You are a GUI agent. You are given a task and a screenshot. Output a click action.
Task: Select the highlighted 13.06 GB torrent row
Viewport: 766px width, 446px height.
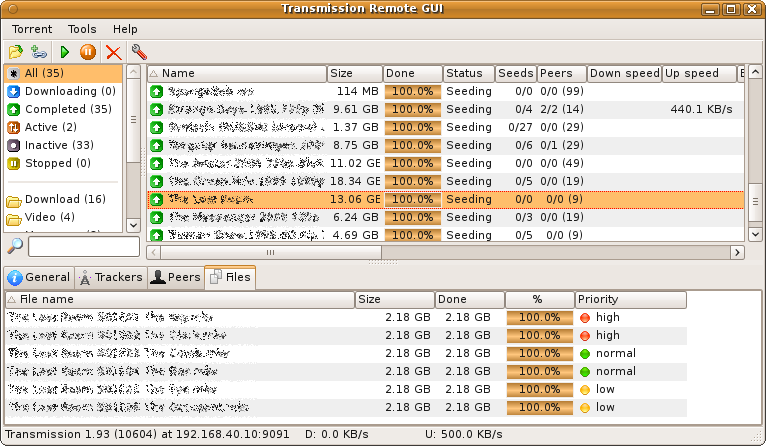(x=446, y=199)
